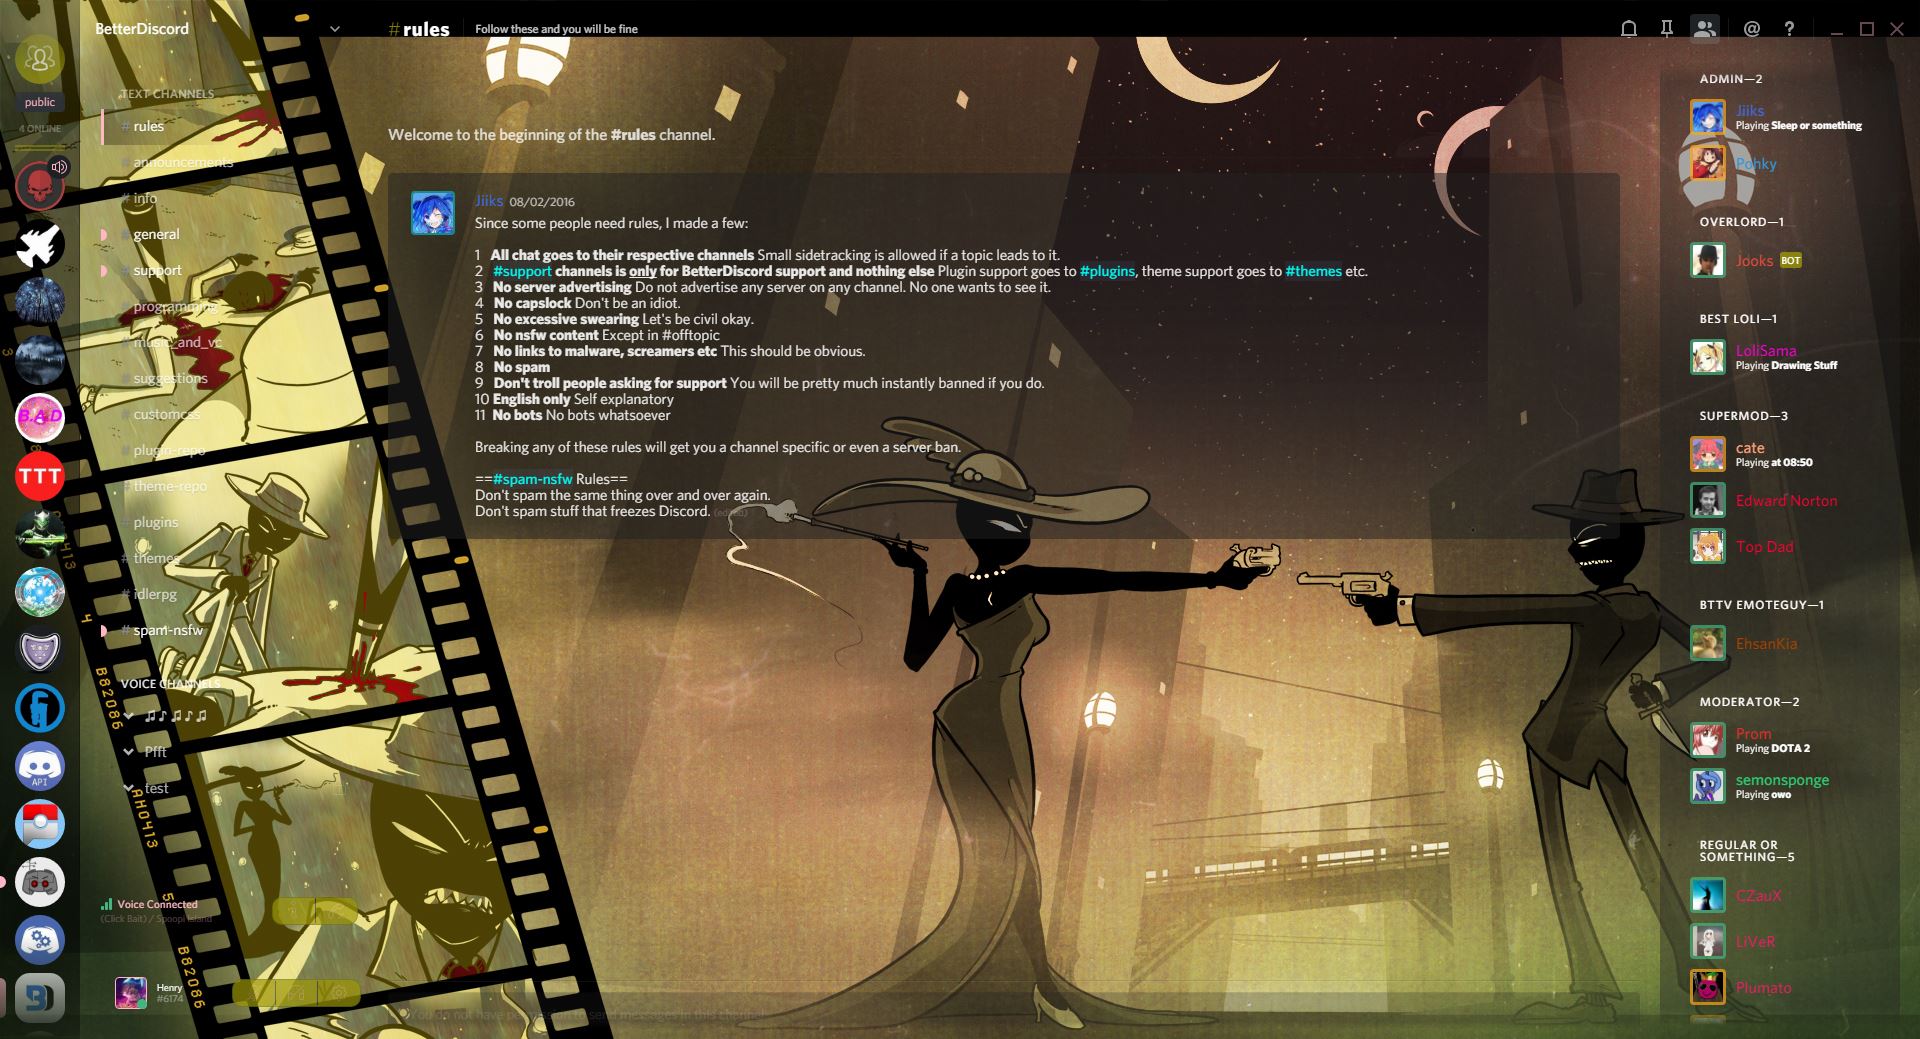
Task: Follow the #themes mention link
Action: [x=1313, y=271]
